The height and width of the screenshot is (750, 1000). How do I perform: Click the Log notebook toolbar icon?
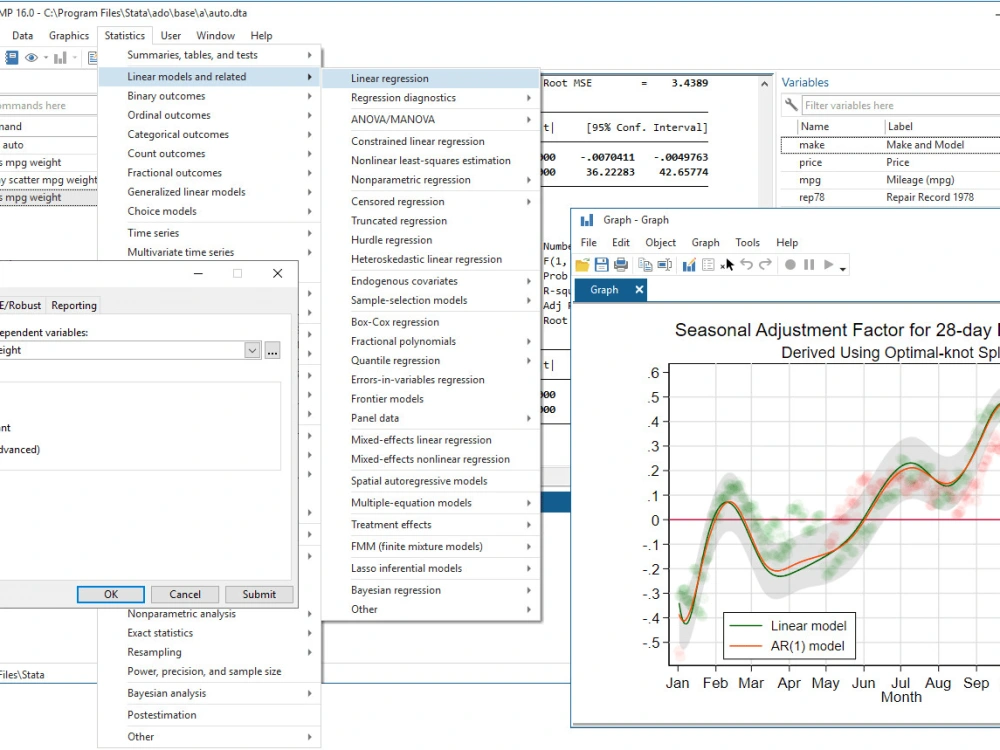click(11, 58)
